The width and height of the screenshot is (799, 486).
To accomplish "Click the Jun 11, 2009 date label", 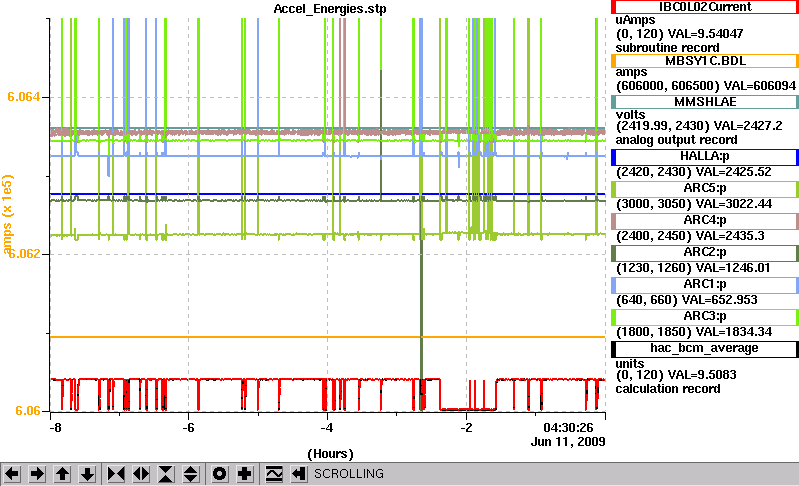I will tap(568, 442).
